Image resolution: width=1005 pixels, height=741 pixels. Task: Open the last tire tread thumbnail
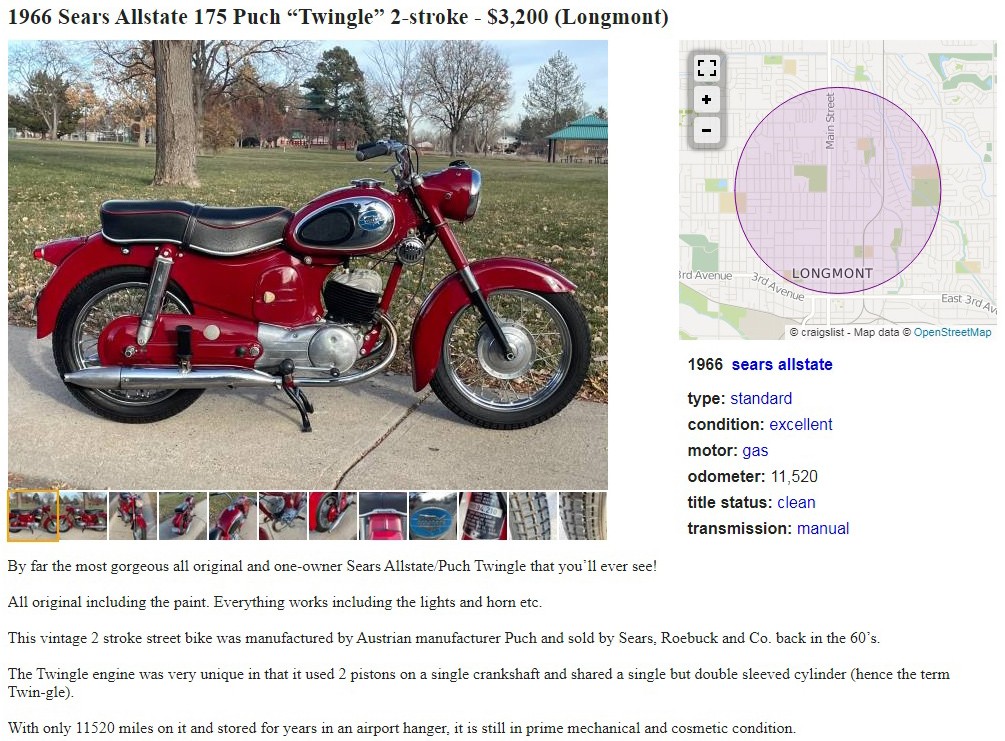click(x=583, y=515)
